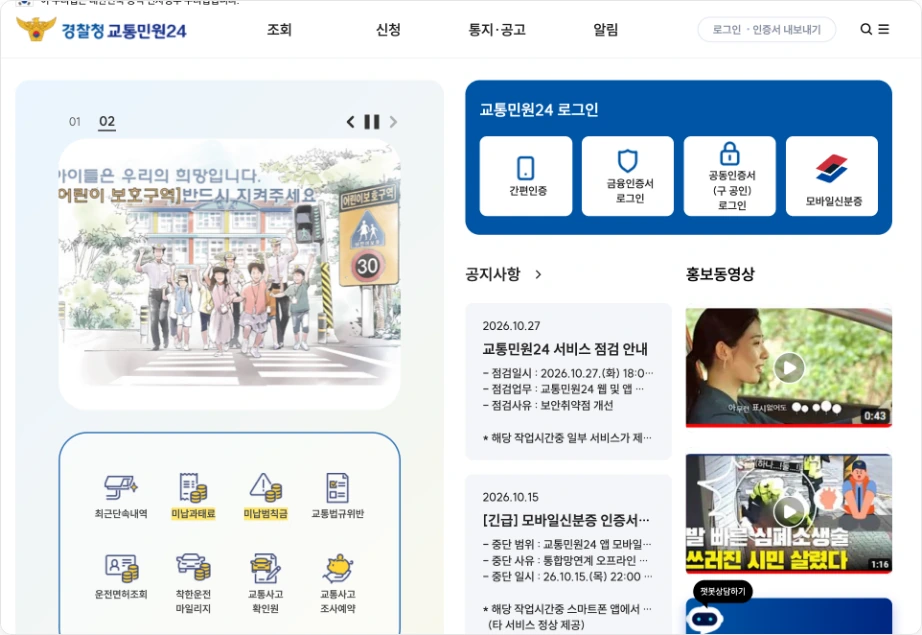This screenshot has height=635, width=922.
Task: Play the 0:43 driving promo video
Action: 789,367
